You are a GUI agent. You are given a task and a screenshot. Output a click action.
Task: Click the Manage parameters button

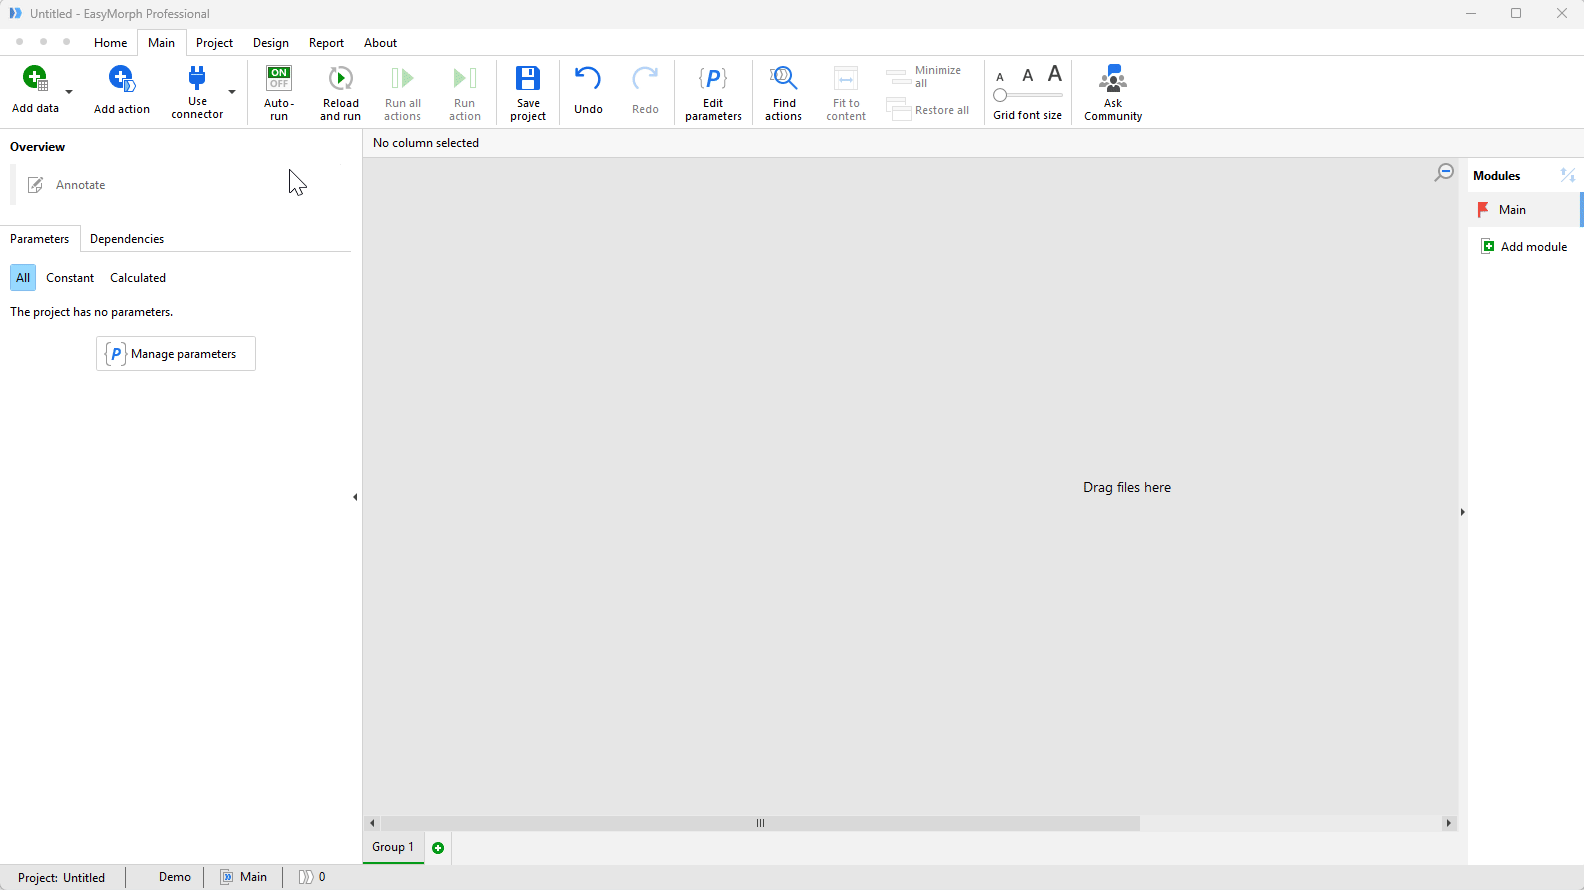[176, 354]
